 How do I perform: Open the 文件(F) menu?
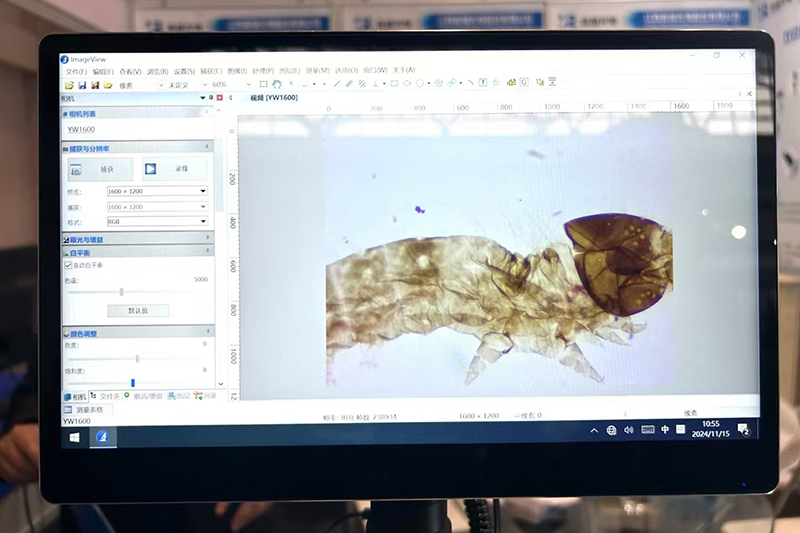tap(76, 71)
